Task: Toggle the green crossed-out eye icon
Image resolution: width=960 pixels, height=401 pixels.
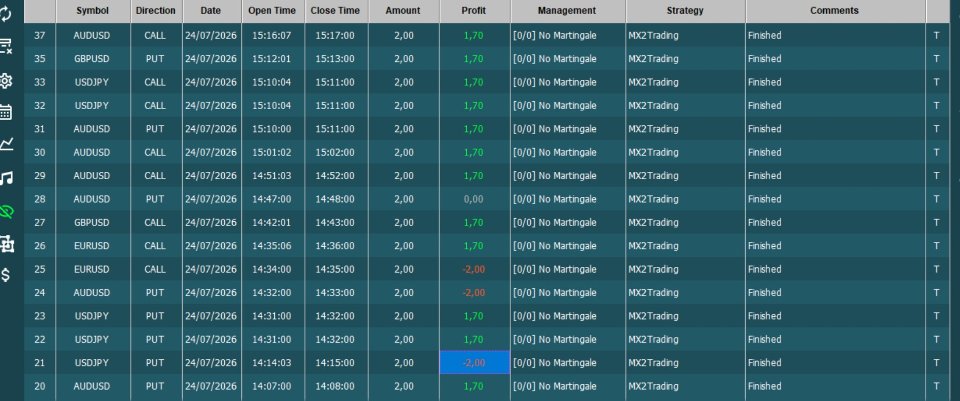Action: tap(7, 212)
